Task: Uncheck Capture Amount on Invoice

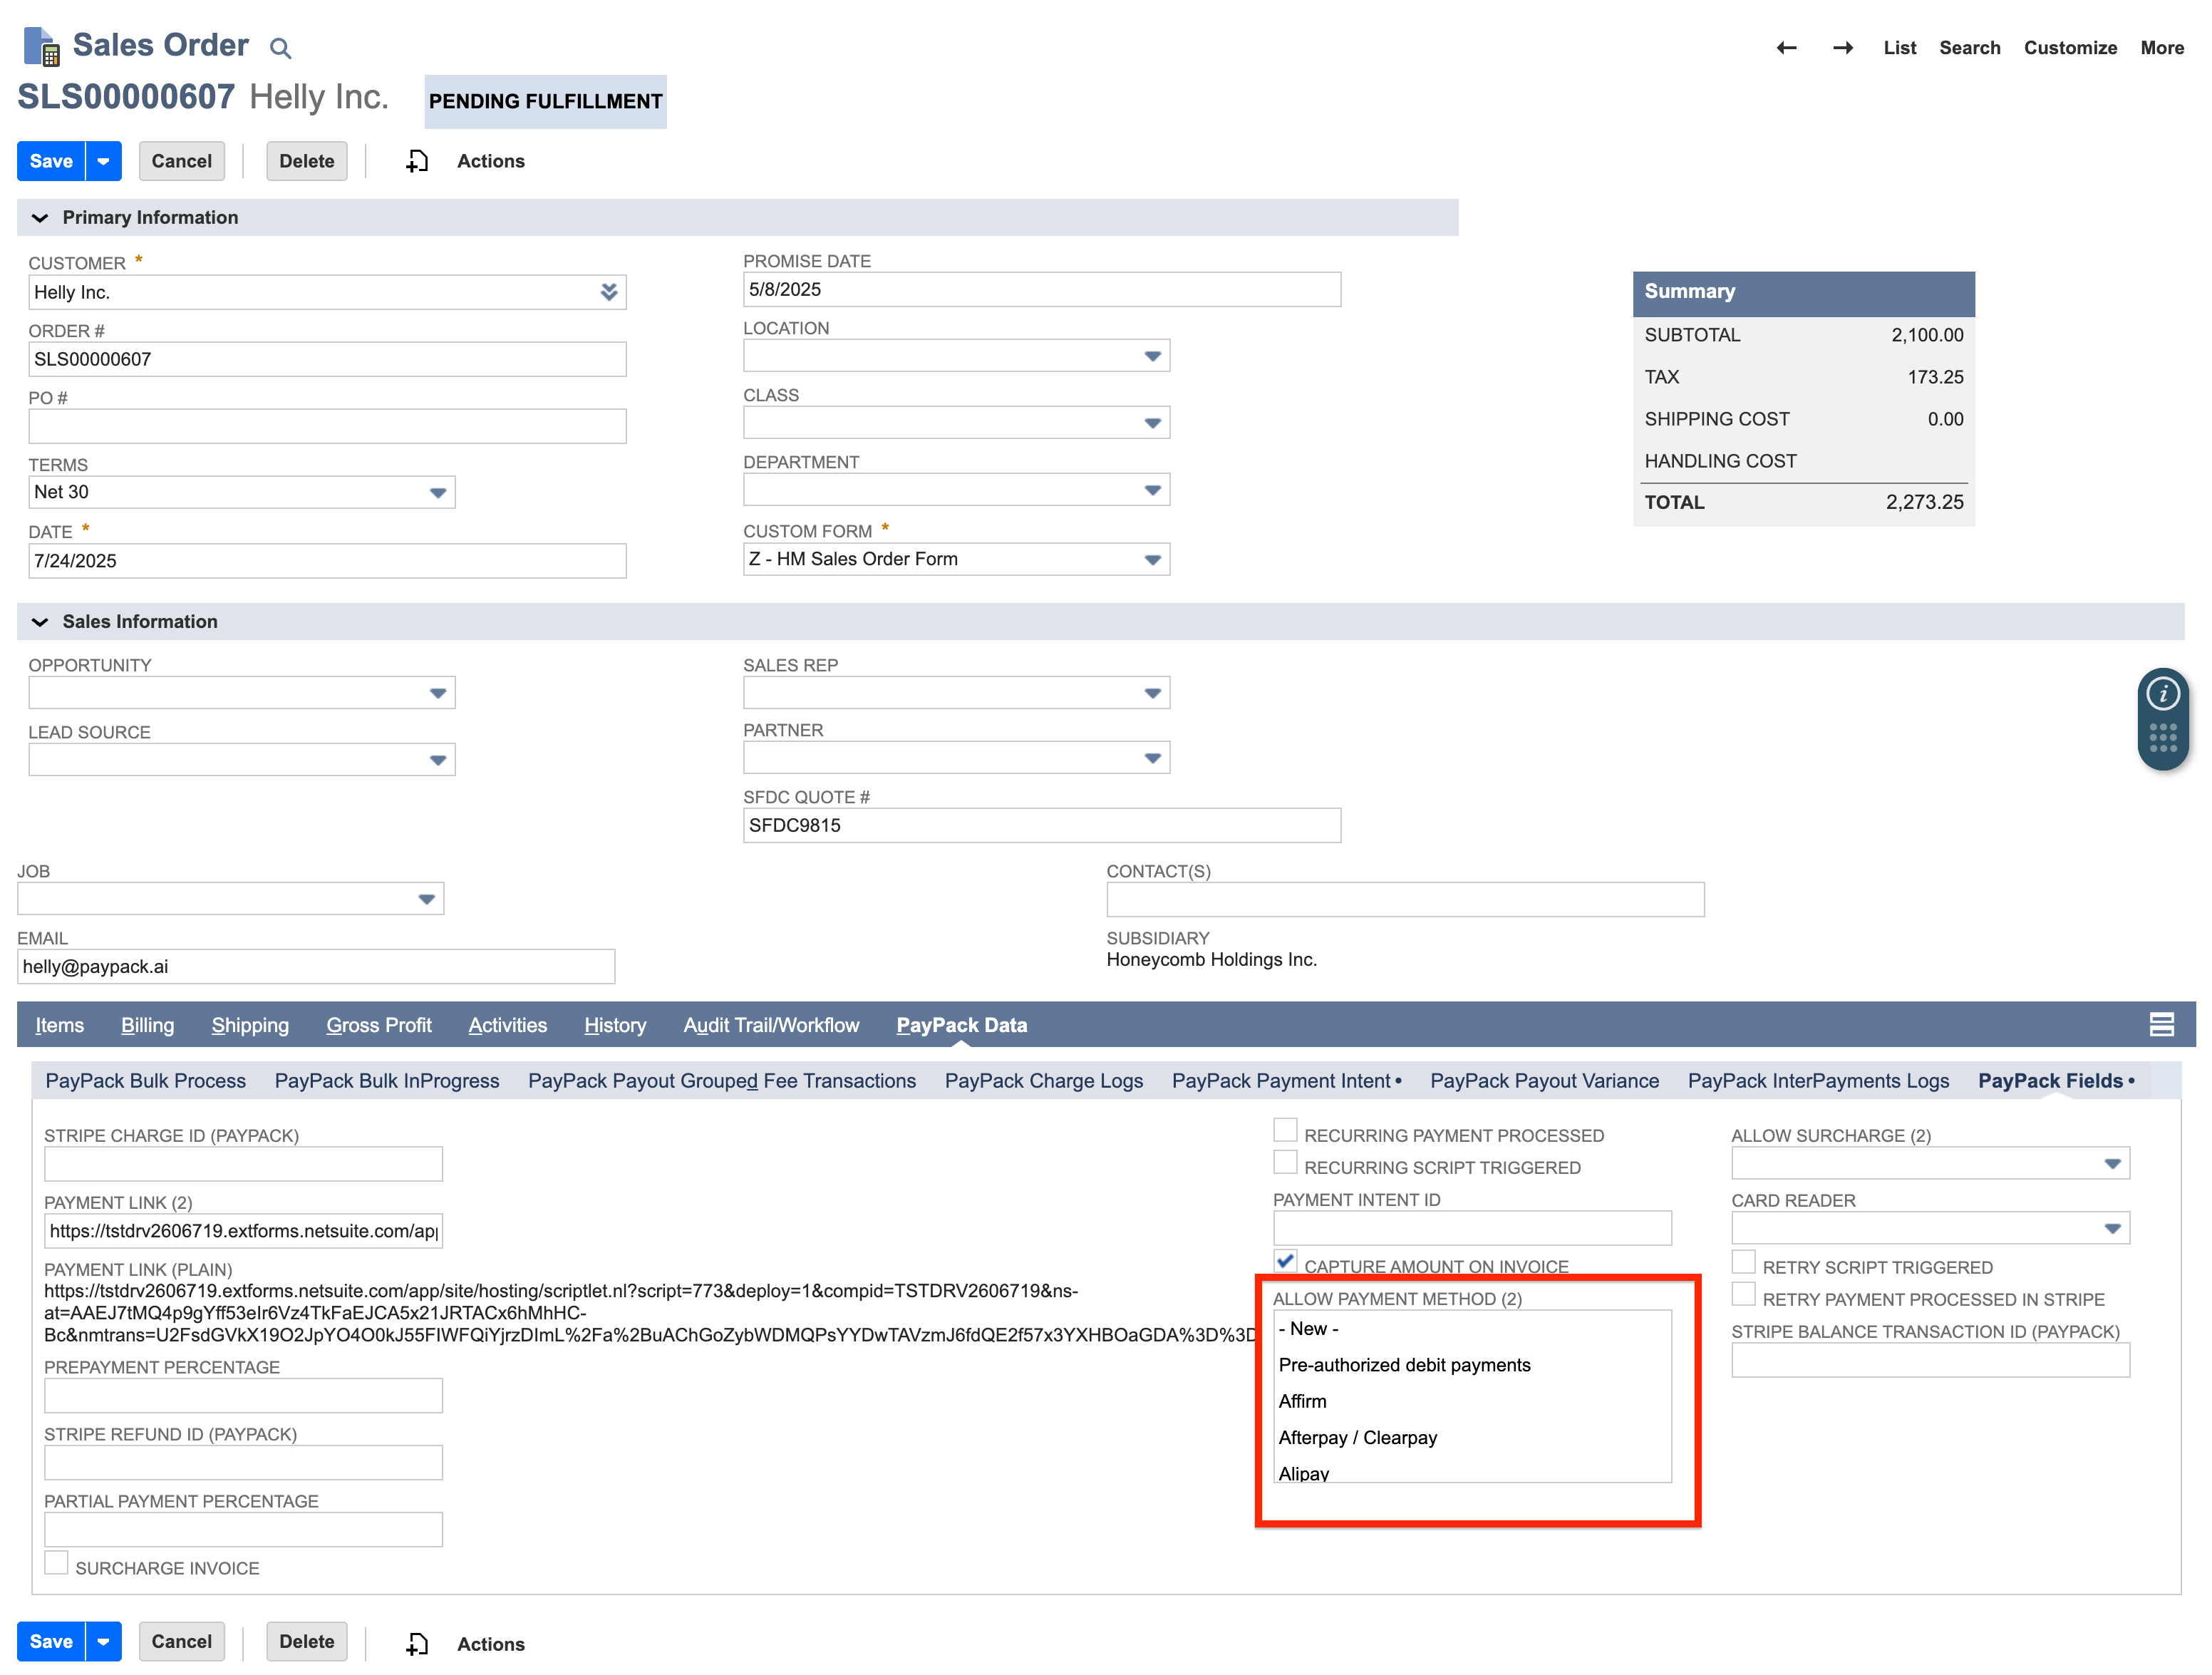Action: pyautogui.click(x=1285, y=1261)
